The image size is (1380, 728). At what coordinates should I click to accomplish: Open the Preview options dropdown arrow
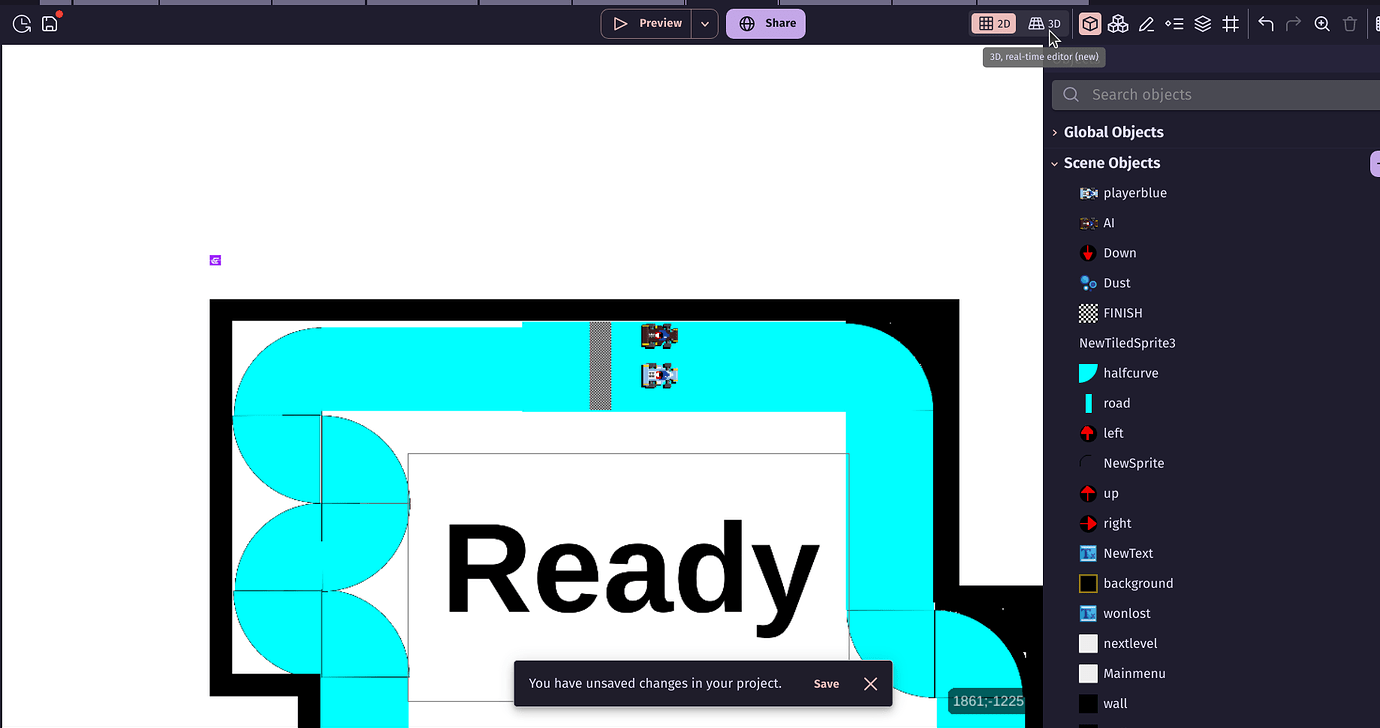[x=705, y=24]
